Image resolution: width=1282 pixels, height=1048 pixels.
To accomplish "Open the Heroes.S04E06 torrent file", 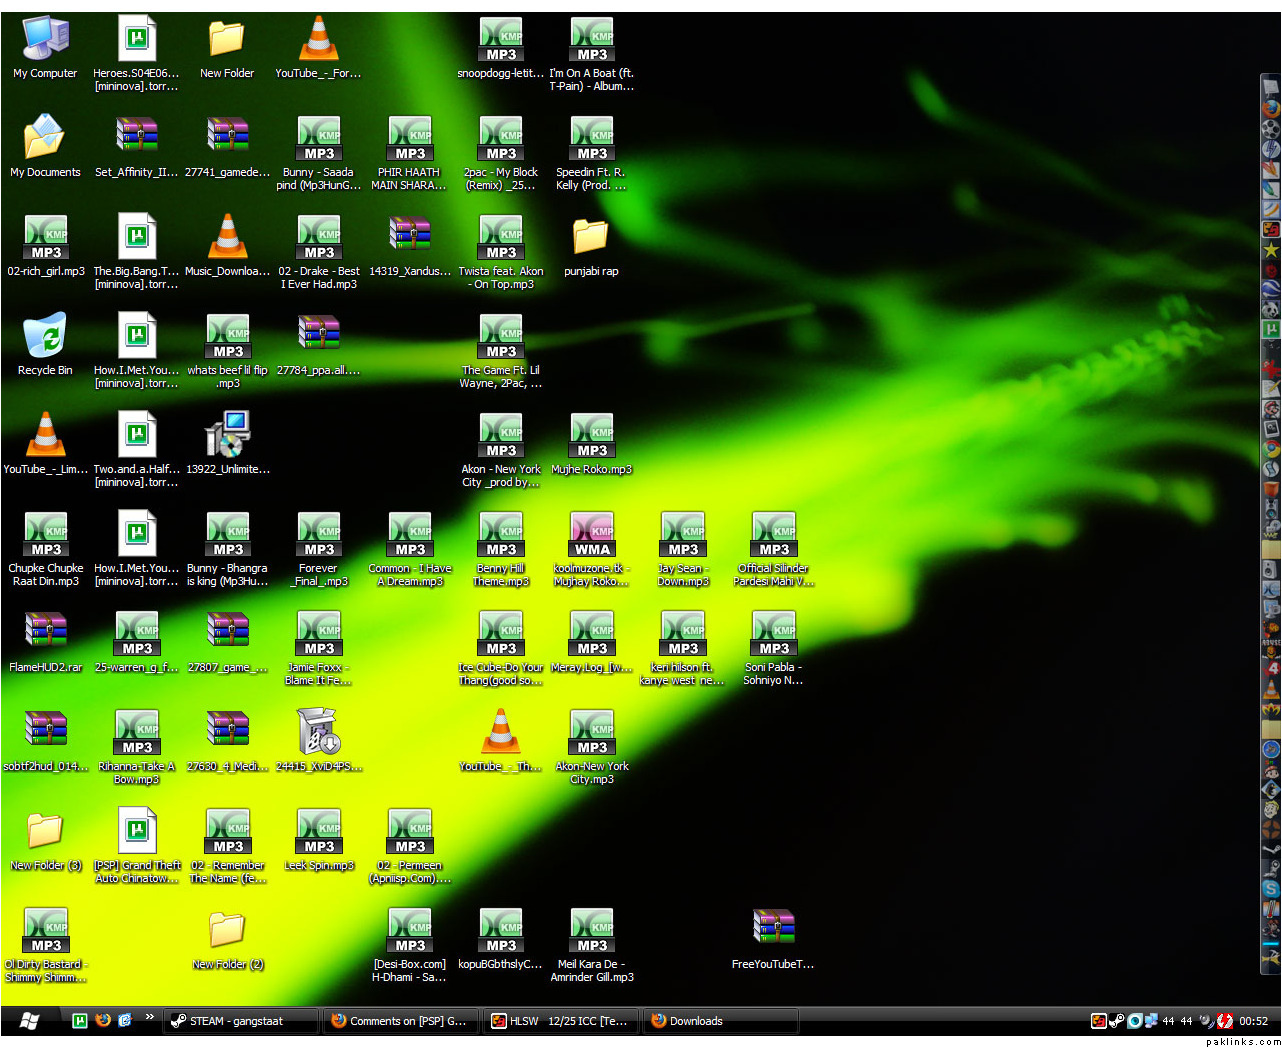I will click(136, 40).
